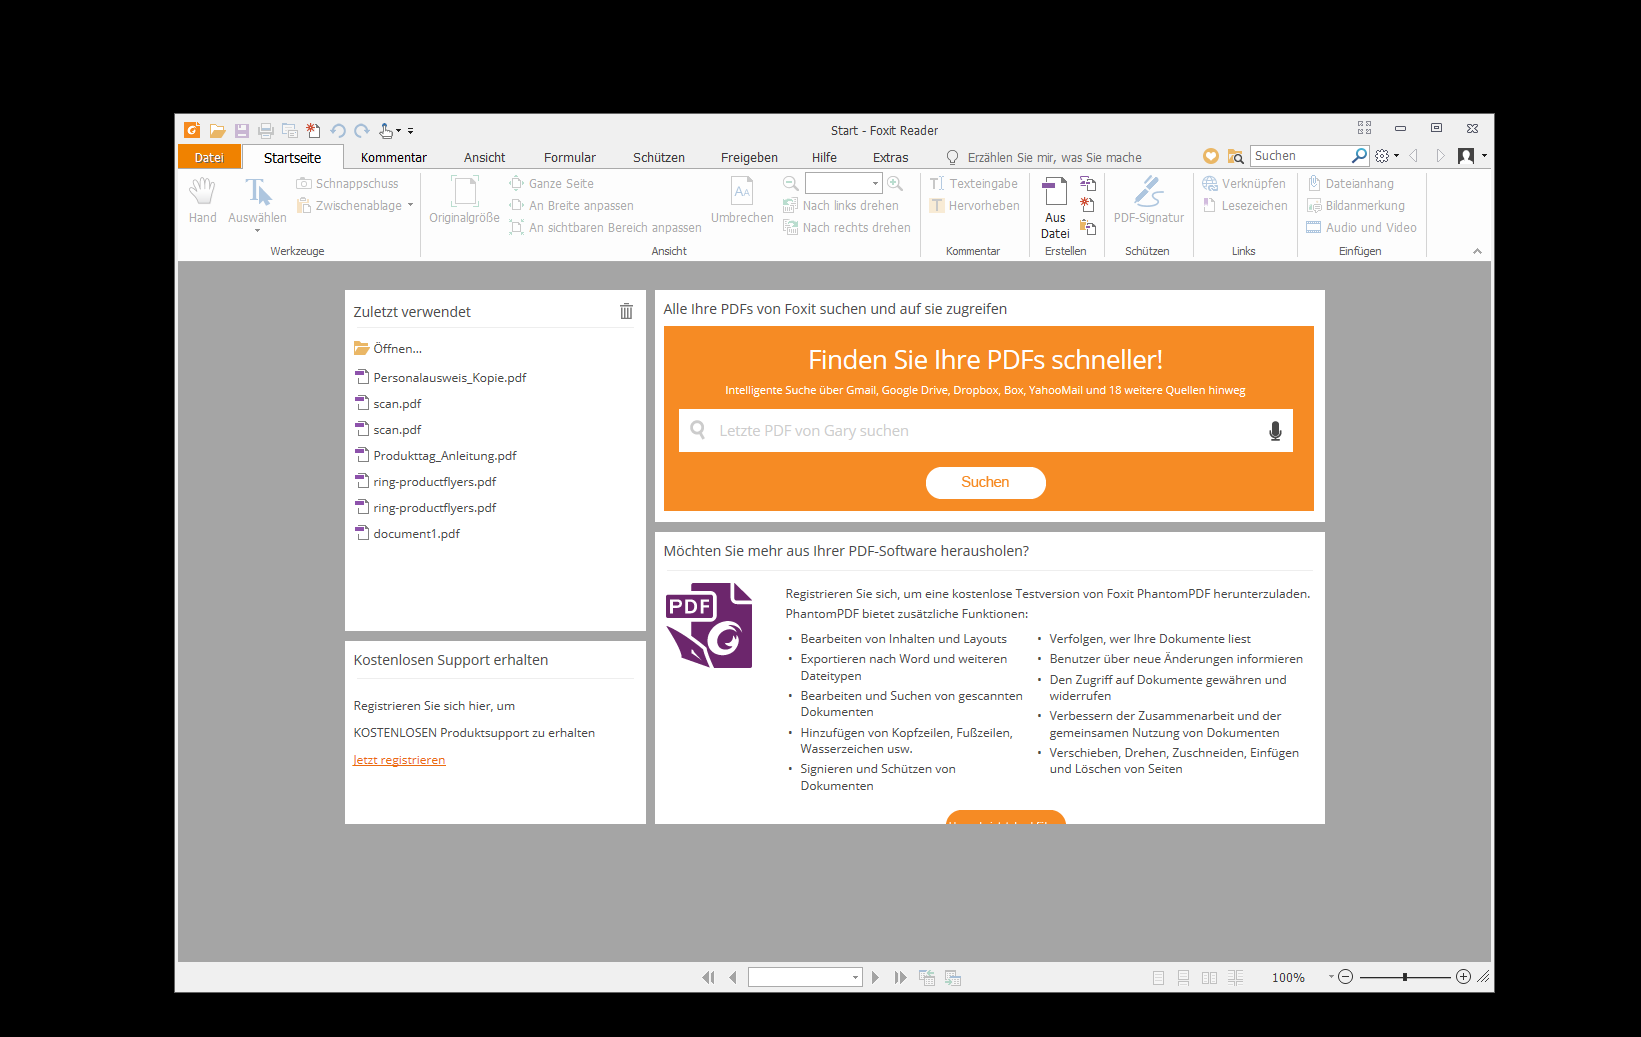Choose Ganze Seite fit option
The height and width of the screenshot is (1037, 1641).
coord(551,184)
